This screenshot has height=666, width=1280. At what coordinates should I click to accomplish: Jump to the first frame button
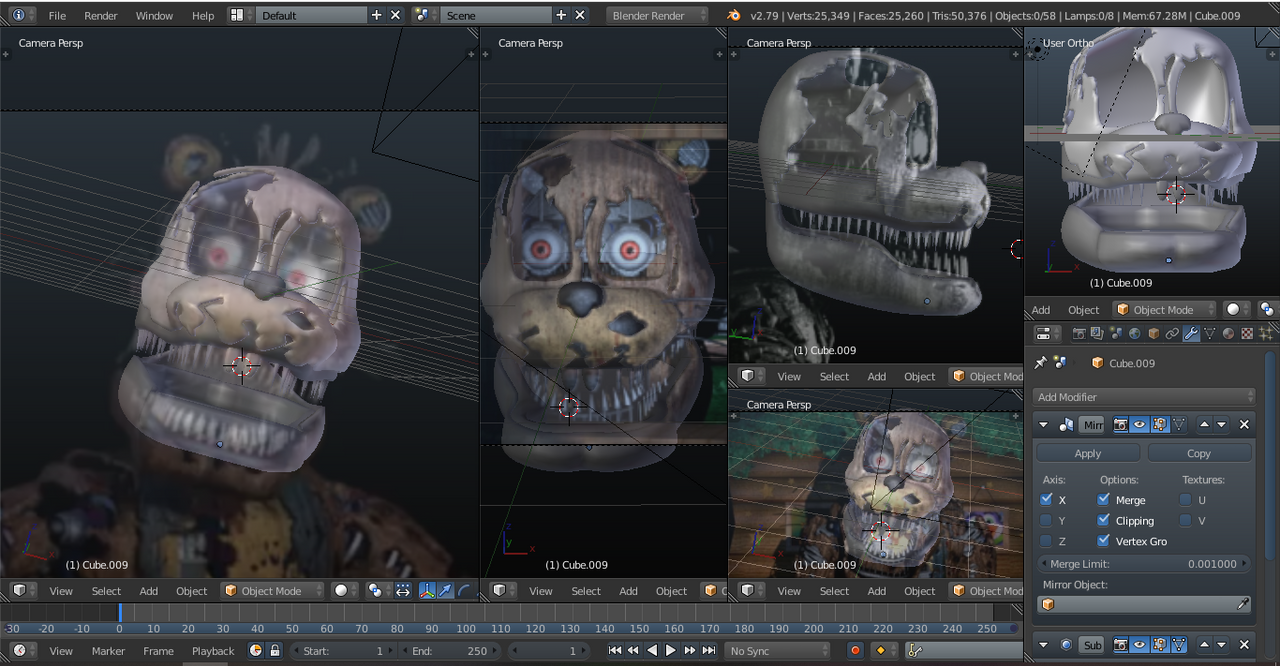click(x=614, y=650)
